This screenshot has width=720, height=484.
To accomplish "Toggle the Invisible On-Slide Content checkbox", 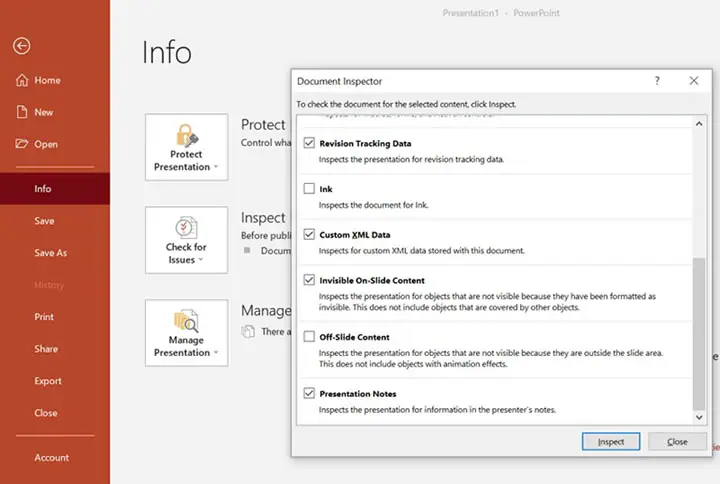I will 309,280.
